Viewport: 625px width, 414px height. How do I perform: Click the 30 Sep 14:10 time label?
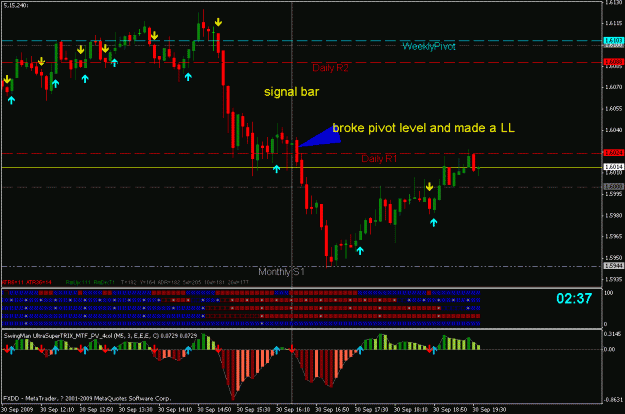pos(175,410)
